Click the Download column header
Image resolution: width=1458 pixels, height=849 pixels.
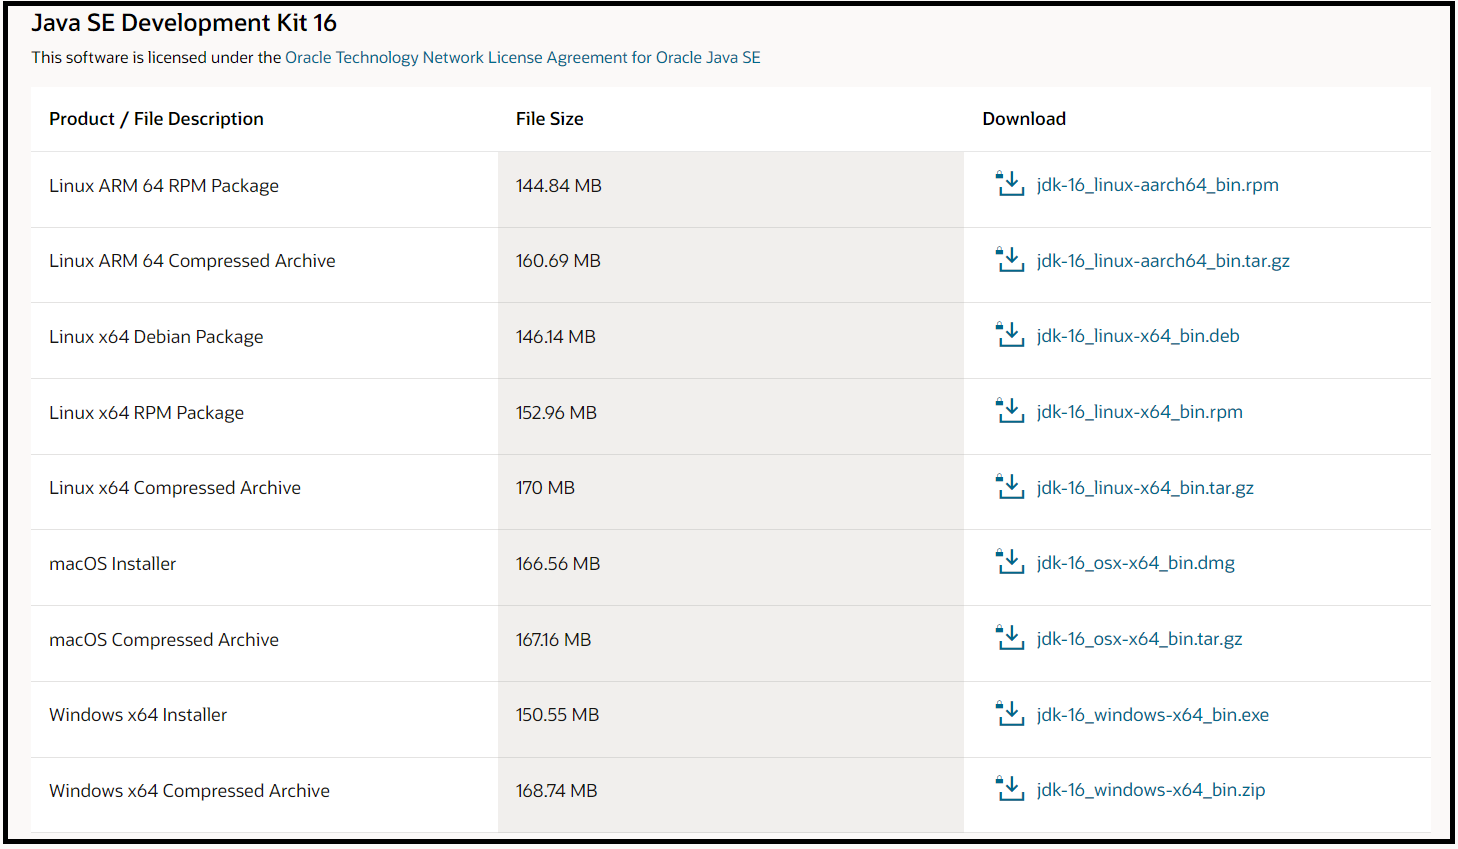click(x=1024, y=119)
